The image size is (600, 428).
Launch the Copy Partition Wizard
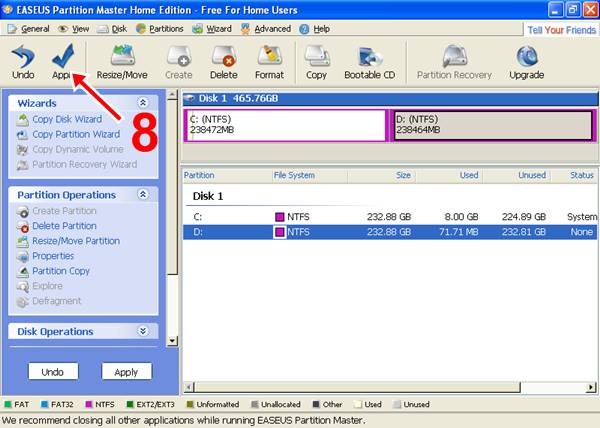[68, 134]
